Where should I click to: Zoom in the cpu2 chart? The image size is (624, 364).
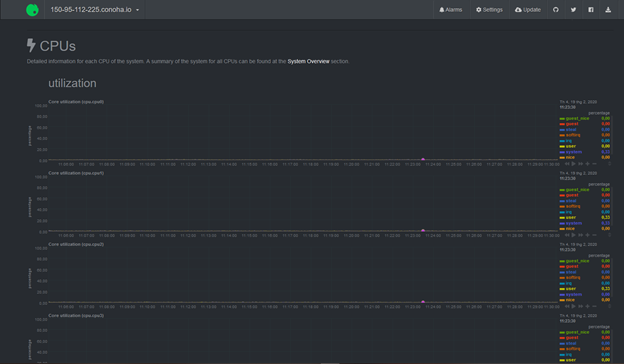point(587,306)
